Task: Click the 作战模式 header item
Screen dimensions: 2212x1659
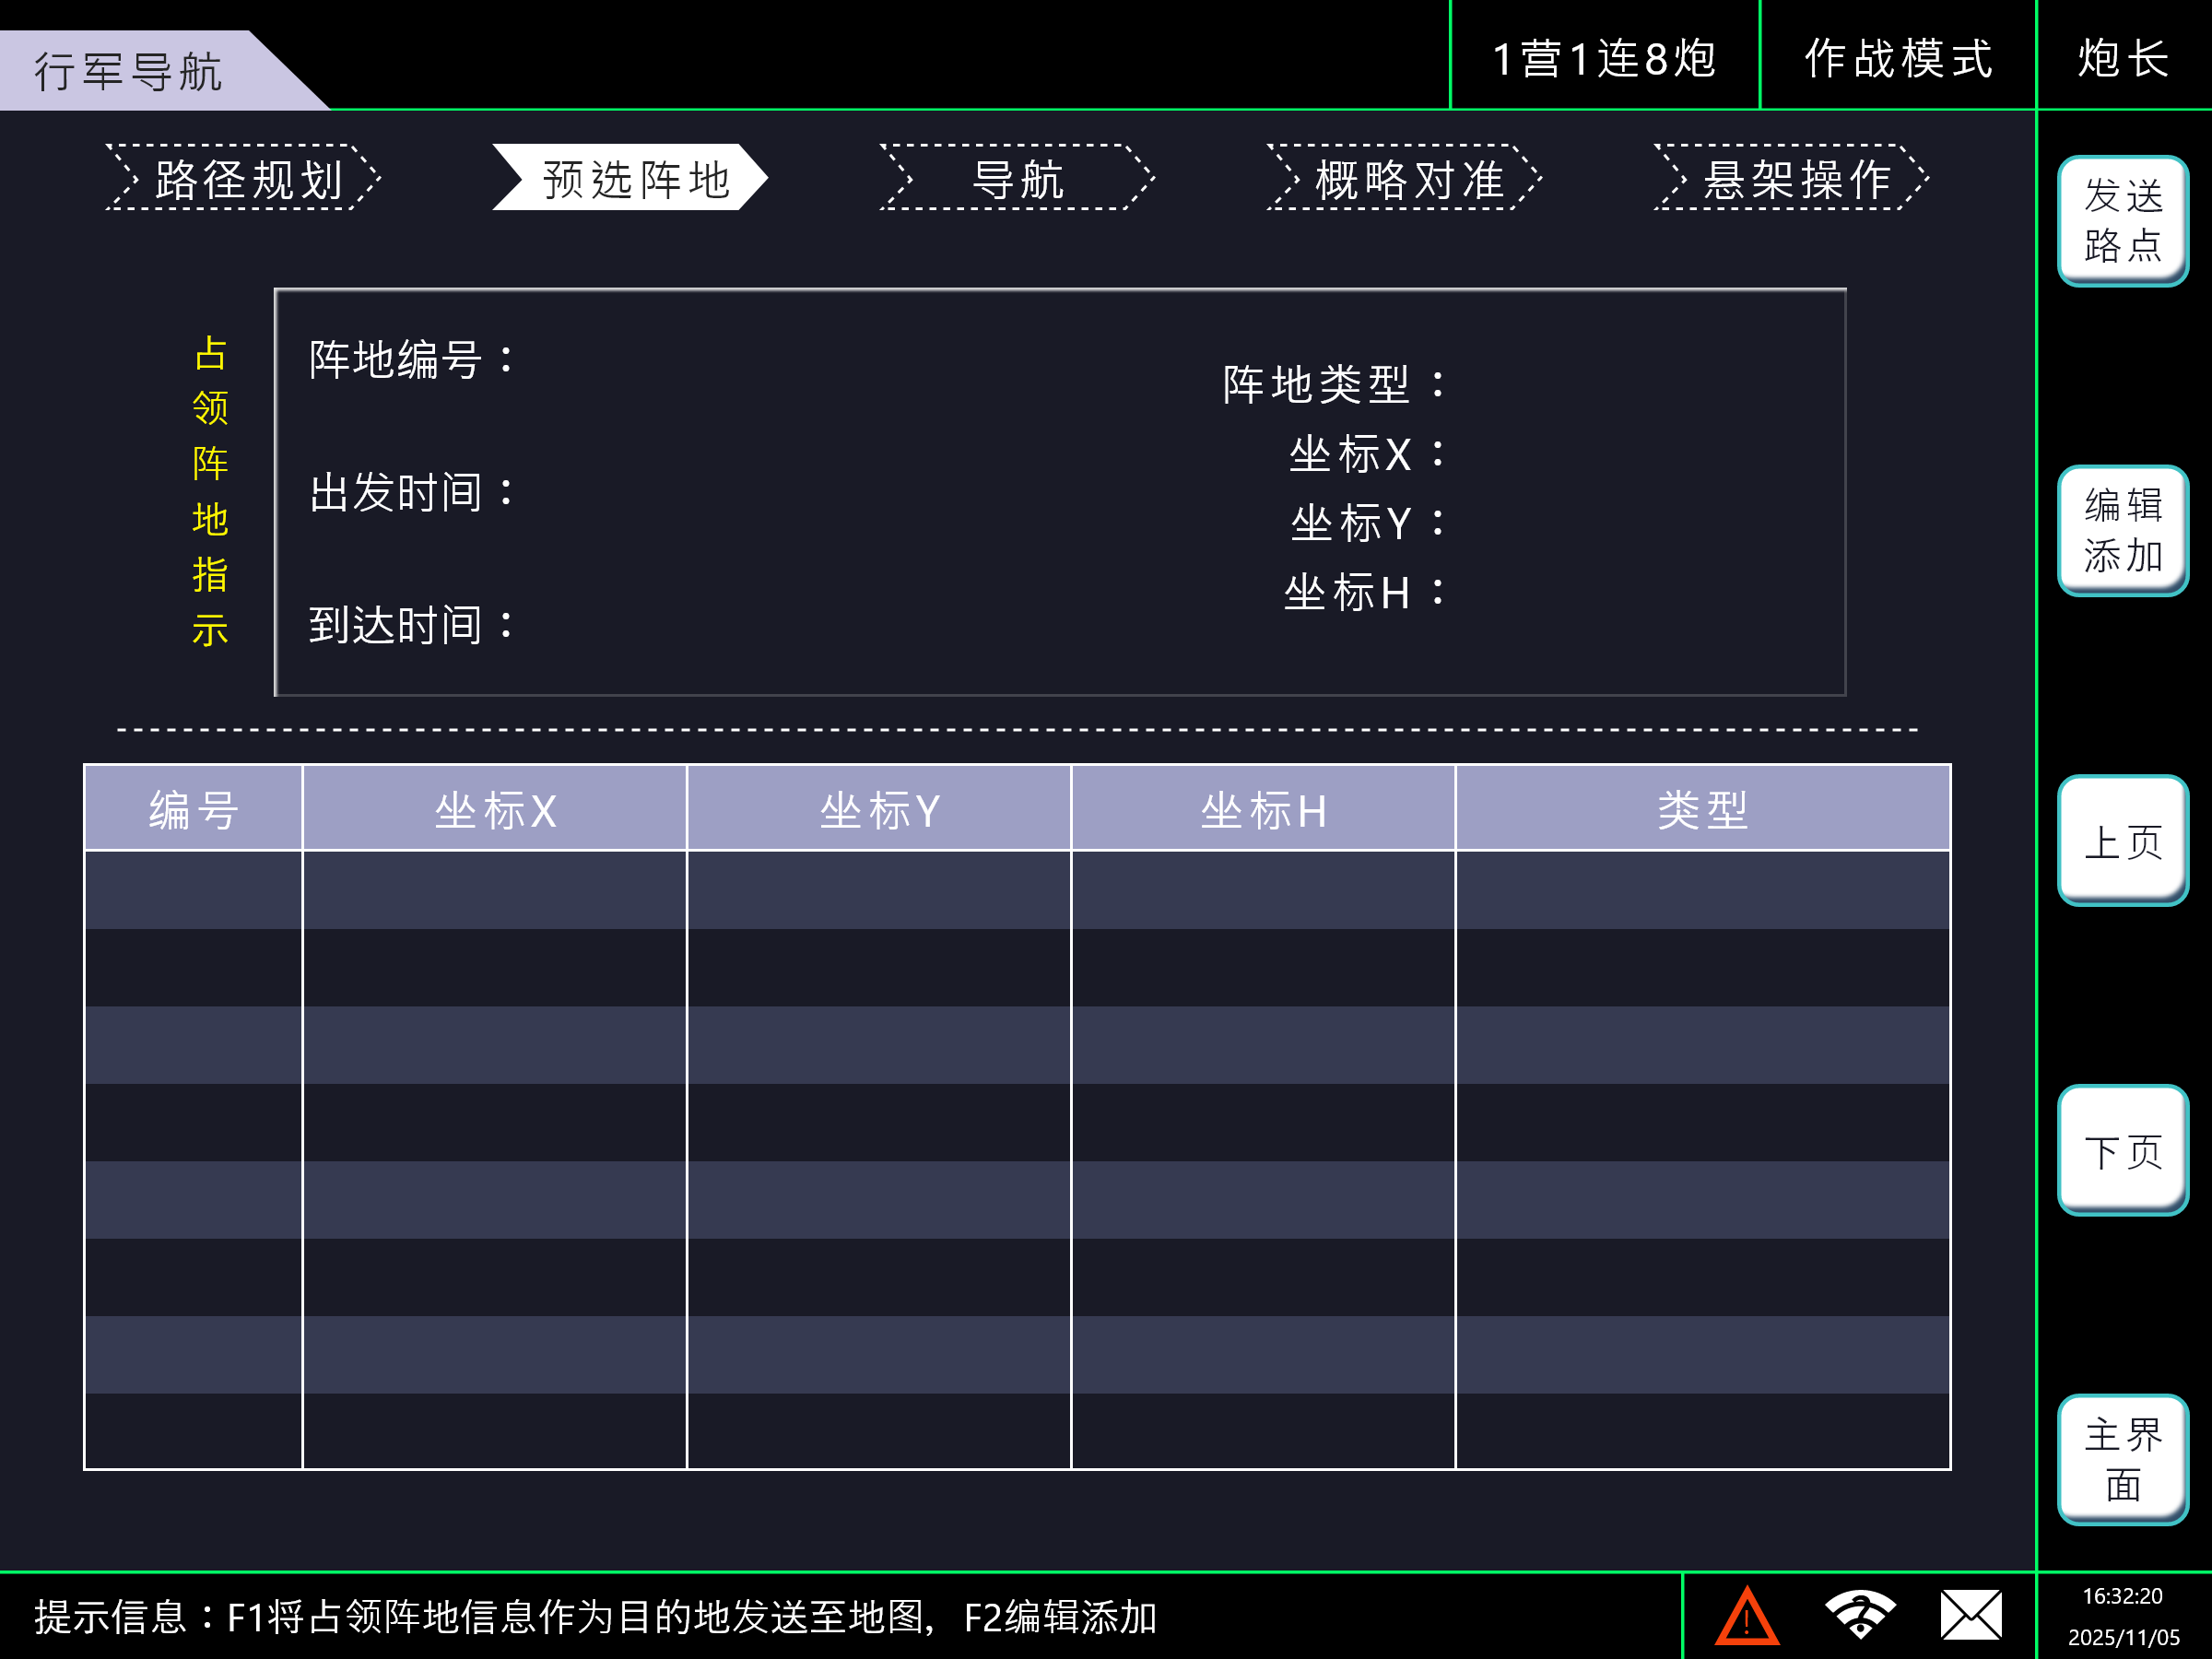Action: (x=1897, y=58)
